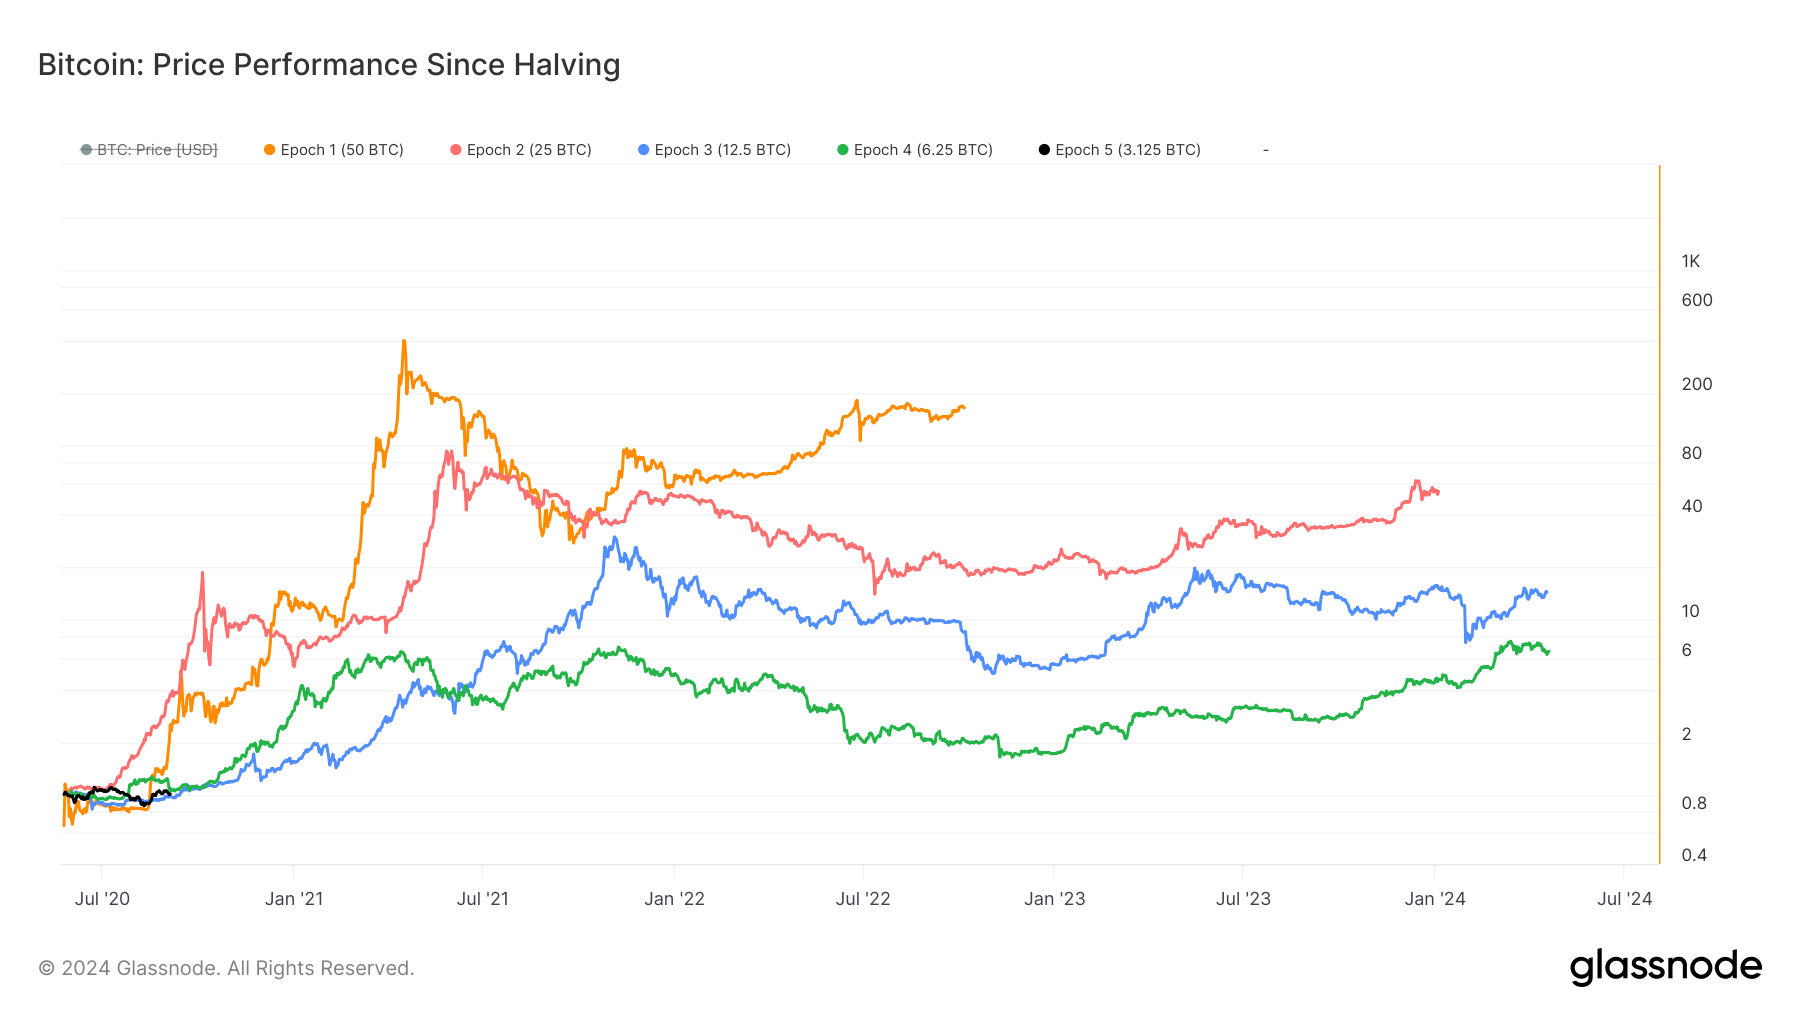This screenshot has width=1800, height=1013.
Task: Enable the struck-through BTC: Price [USD] series
Action: [x=157, y=150]
